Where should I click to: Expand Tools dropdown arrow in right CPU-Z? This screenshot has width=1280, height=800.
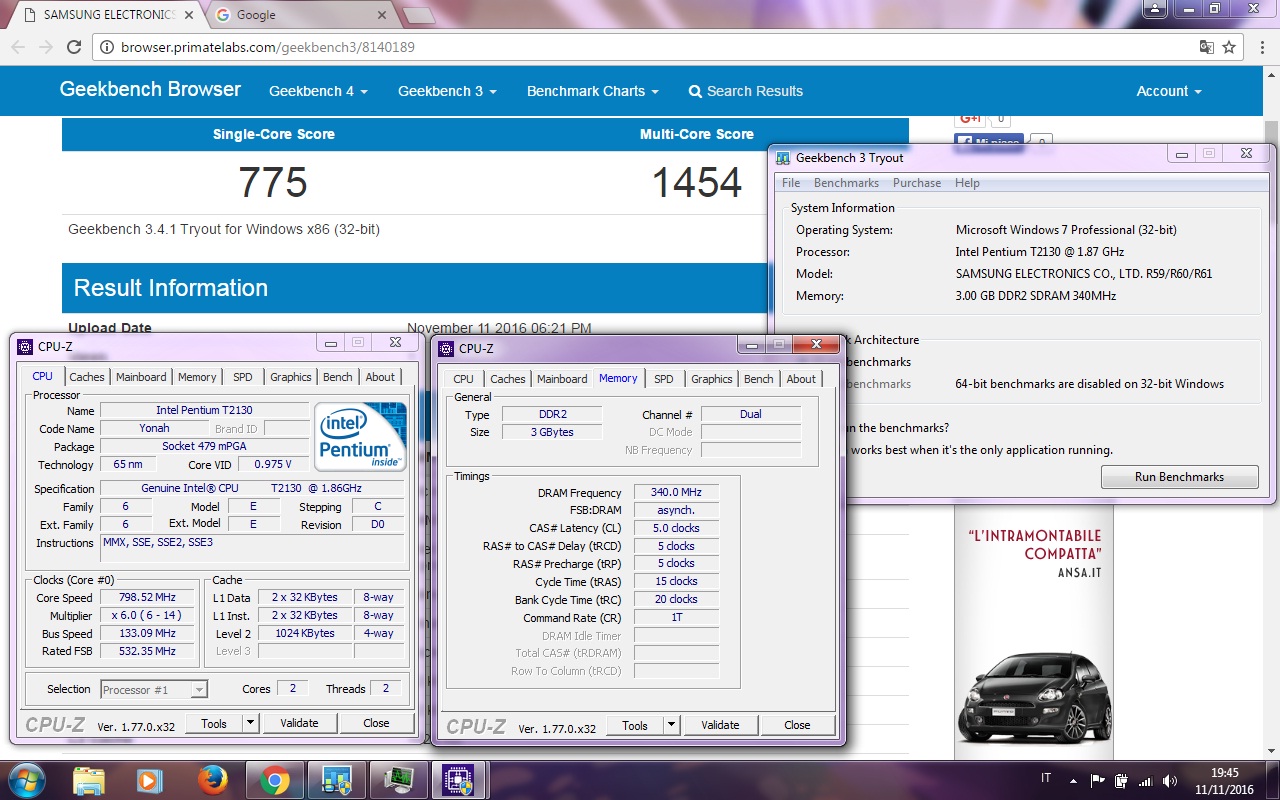coord(671,725)
